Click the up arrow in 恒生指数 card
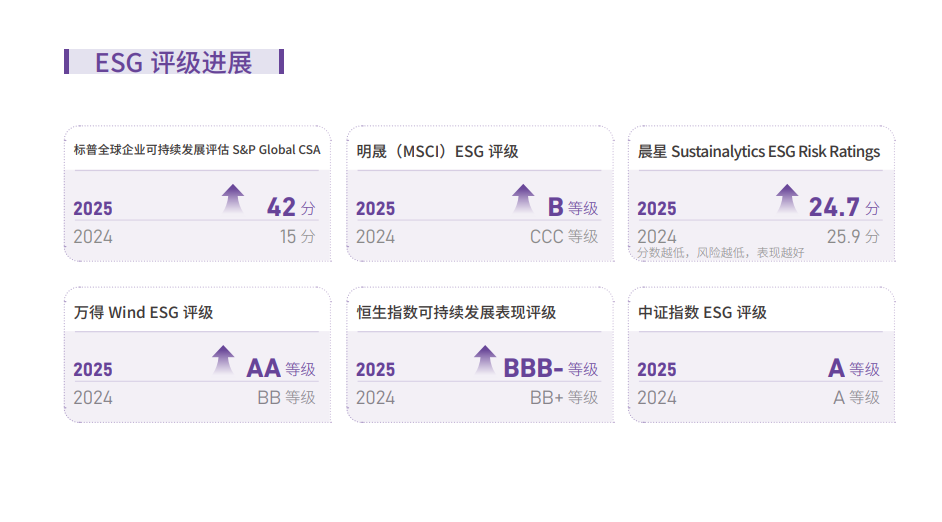Viewport: 942px width, 522px height. 485,360
